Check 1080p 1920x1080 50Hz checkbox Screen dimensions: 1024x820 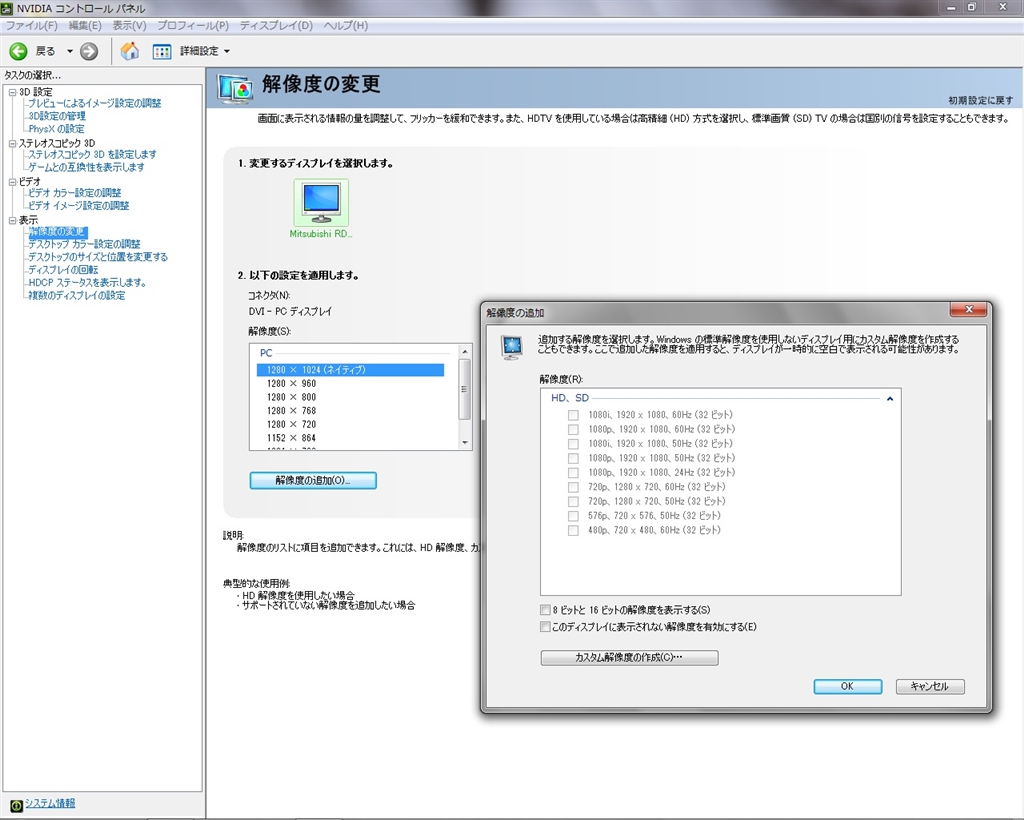tap(573, 458)
